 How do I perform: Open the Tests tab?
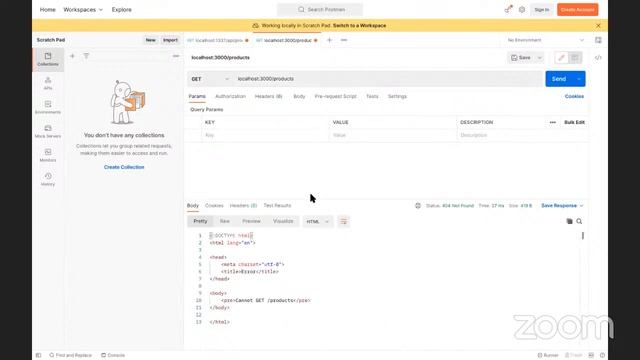tap(372, 96)
